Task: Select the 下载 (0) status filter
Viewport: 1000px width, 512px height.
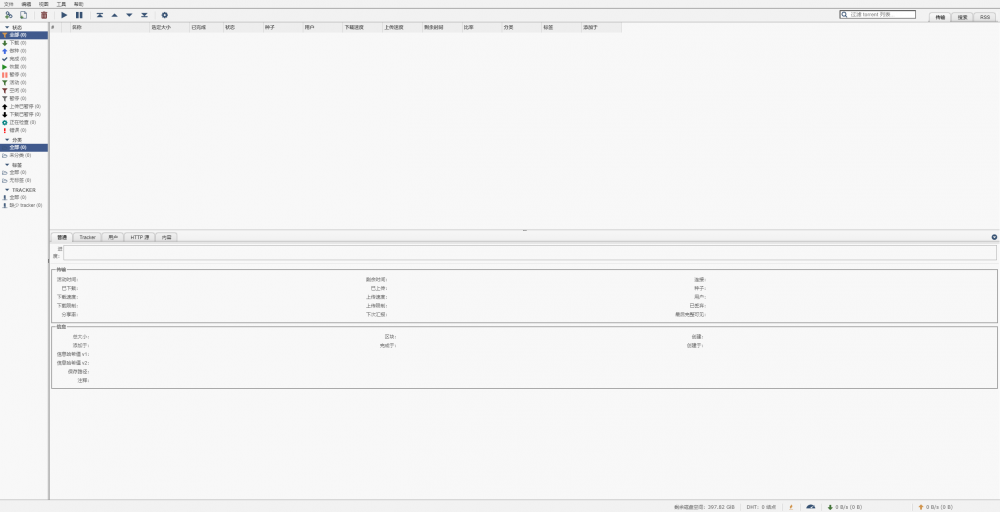Action: [24, 43]
